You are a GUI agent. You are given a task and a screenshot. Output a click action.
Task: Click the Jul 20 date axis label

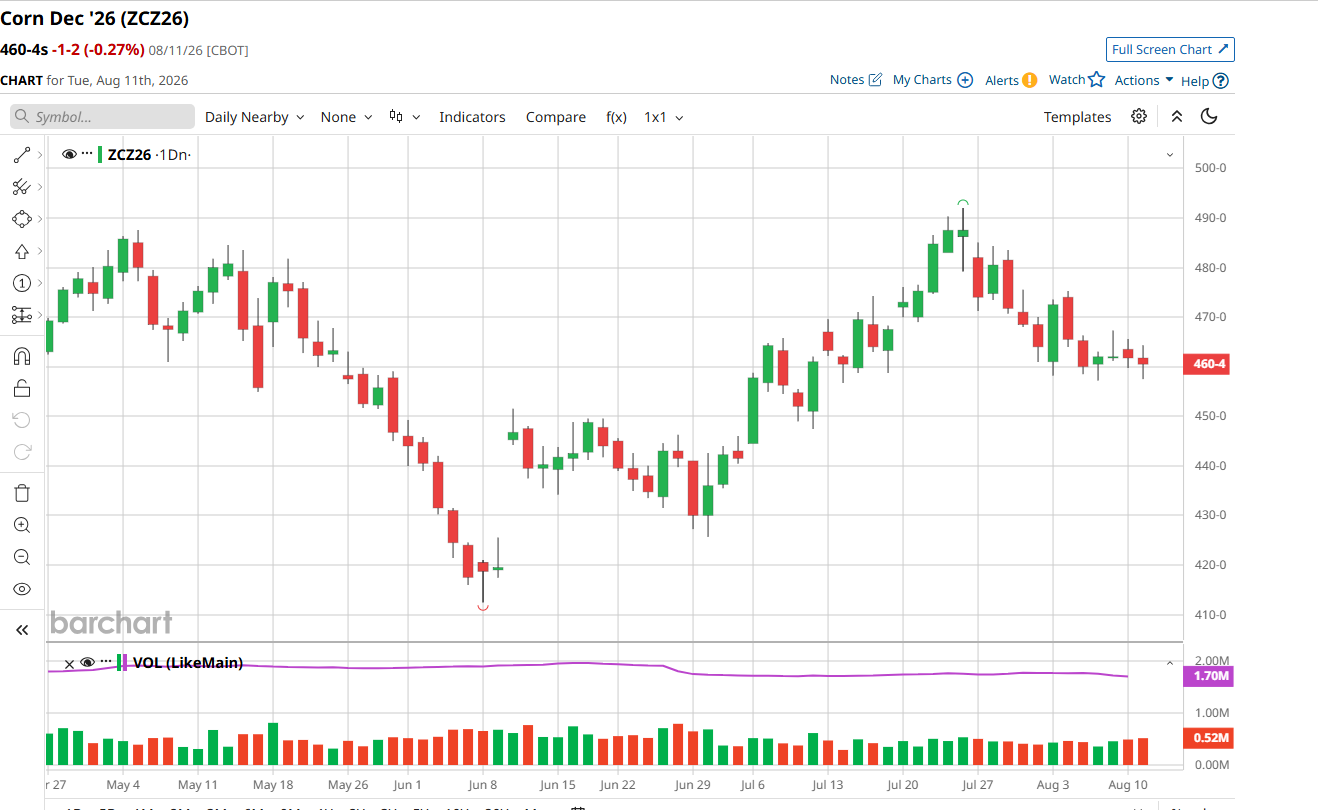coord(903,785)
